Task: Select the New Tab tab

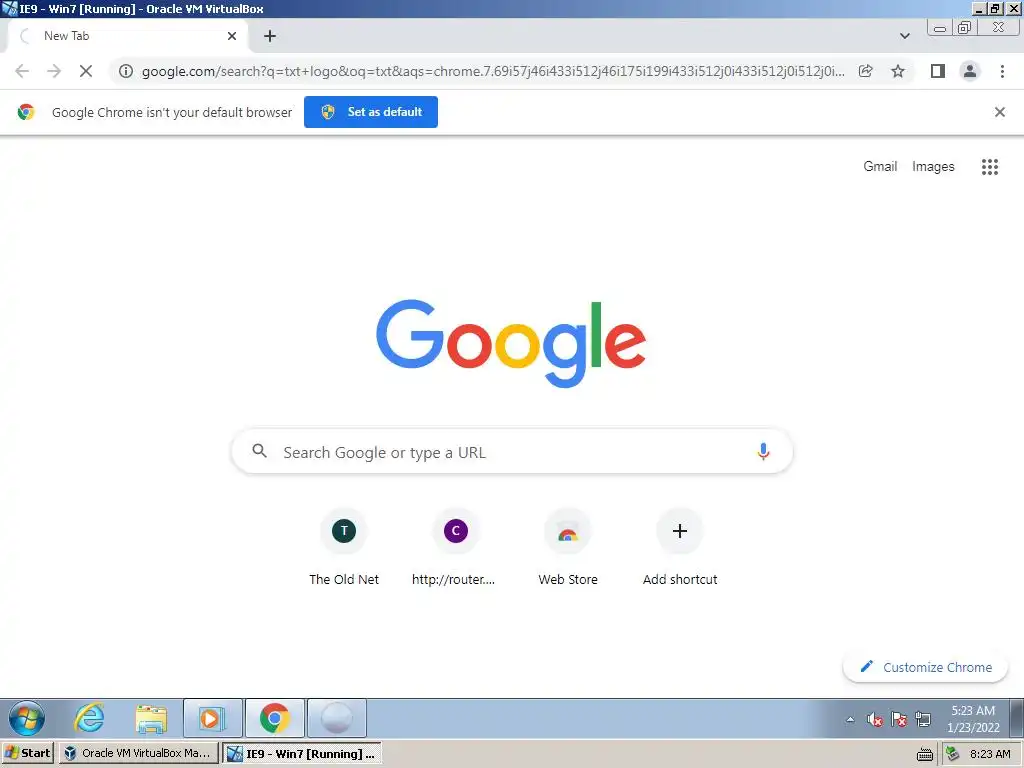Action: tap(127, 36)
